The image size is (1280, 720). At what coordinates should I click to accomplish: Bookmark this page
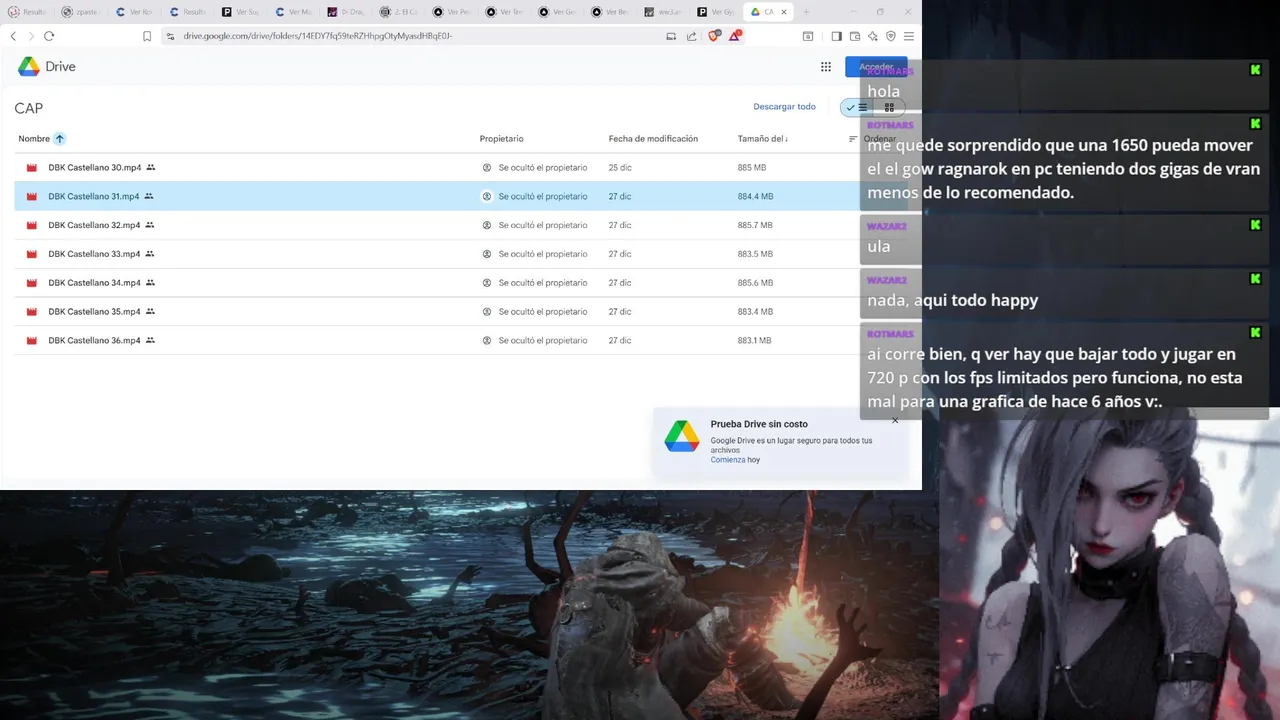coord(147,36)
